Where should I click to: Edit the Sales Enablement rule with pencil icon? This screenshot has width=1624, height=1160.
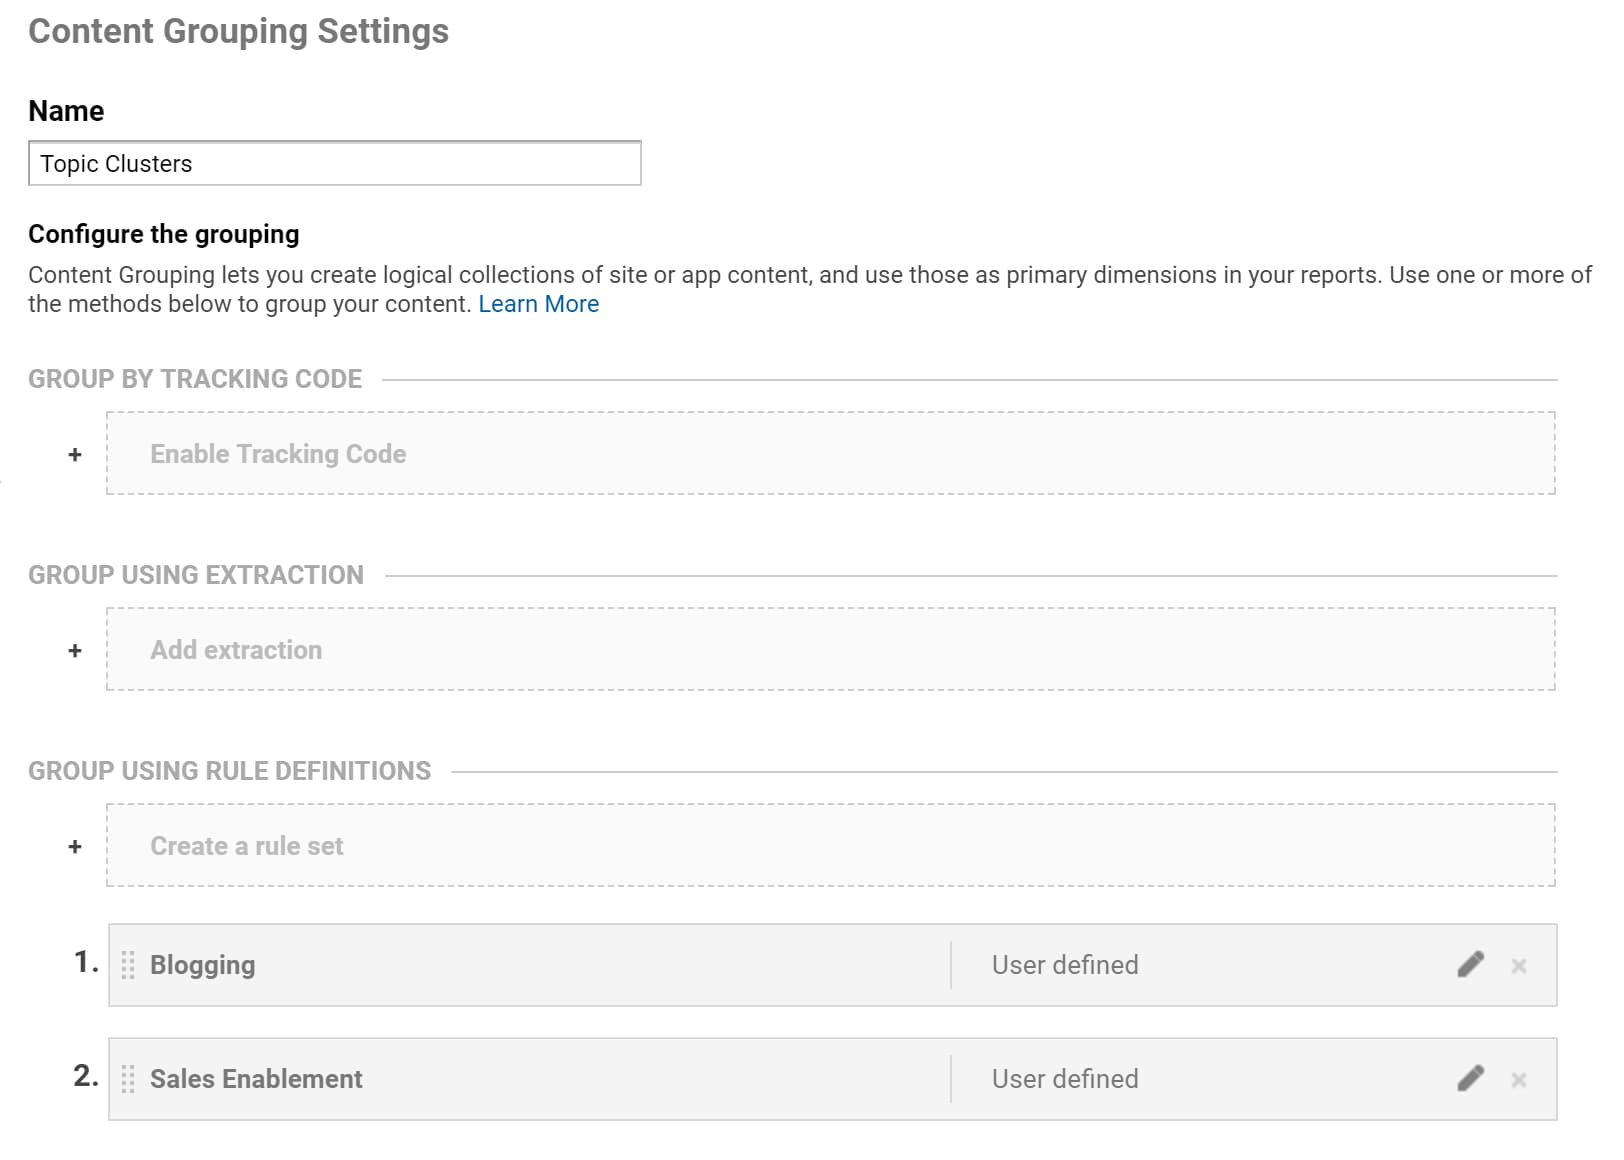click(1470, 1079)
